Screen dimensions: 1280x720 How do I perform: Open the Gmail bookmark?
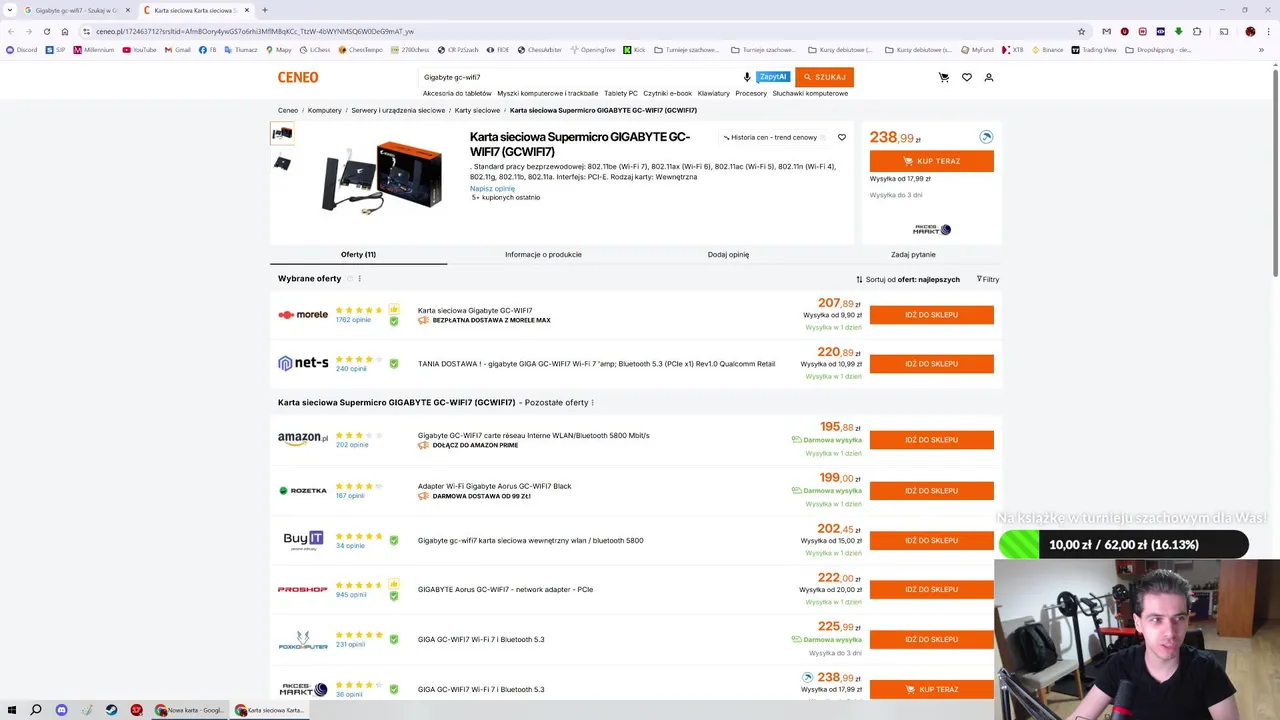point(177,50)
